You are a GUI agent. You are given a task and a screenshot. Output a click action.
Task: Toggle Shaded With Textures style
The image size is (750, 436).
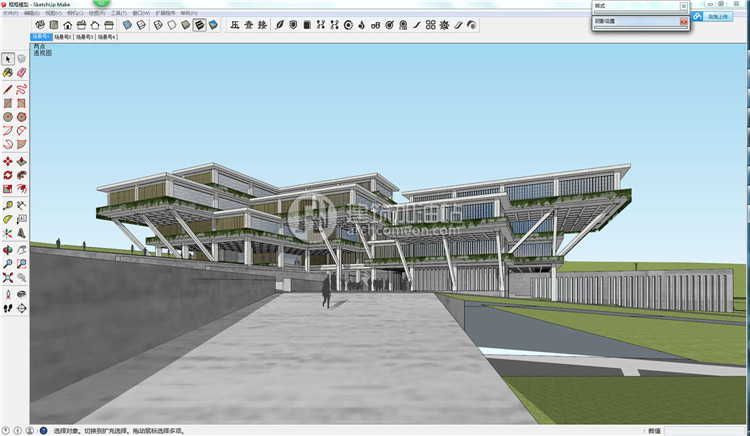click(x=199, y=25)
